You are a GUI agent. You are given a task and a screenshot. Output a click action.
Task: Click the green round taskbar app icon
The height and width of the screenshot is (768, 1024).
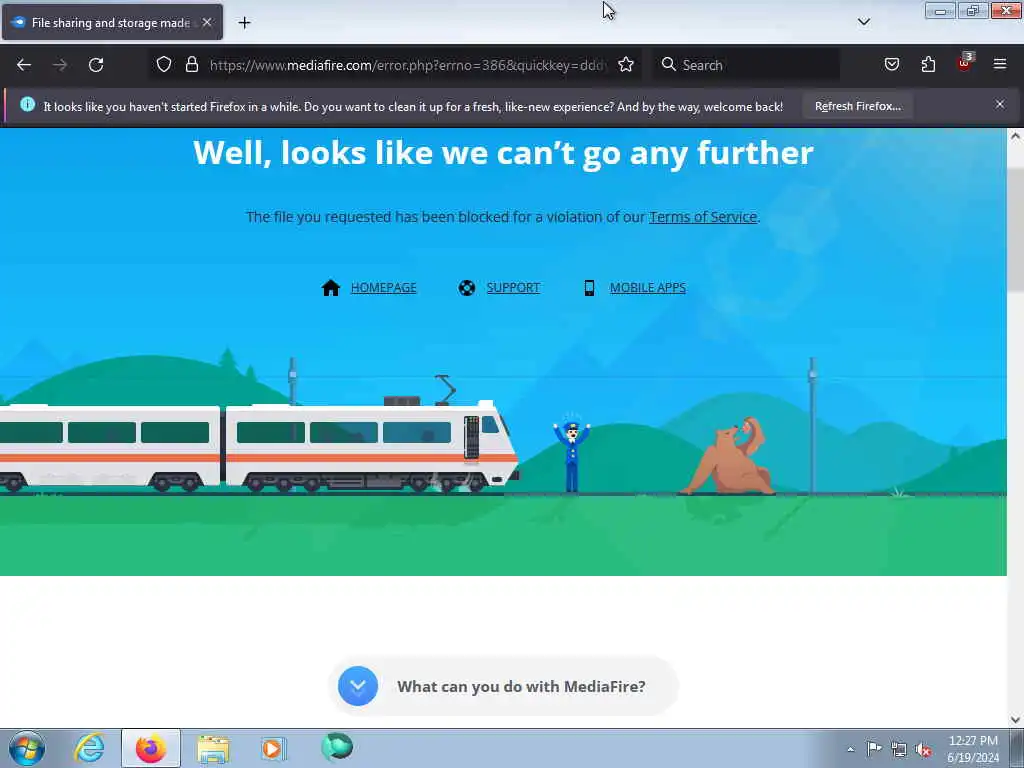coord(337,747)
